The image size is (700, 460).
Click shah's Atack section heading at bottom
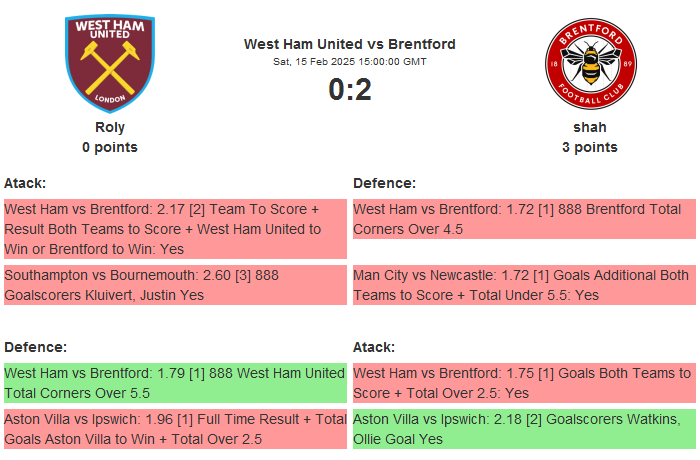pos(374,347)
